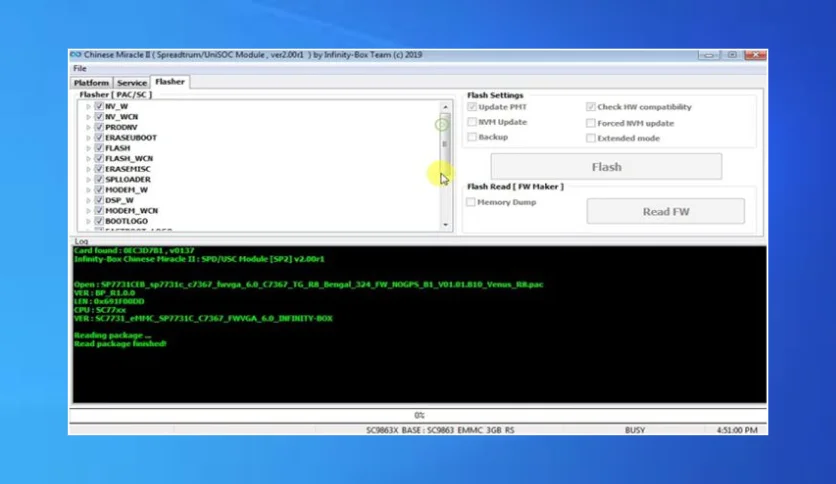This screenshot has width=836, height=484.
Task: Expand the NV_WCN tree node
Action: (89, 117)
